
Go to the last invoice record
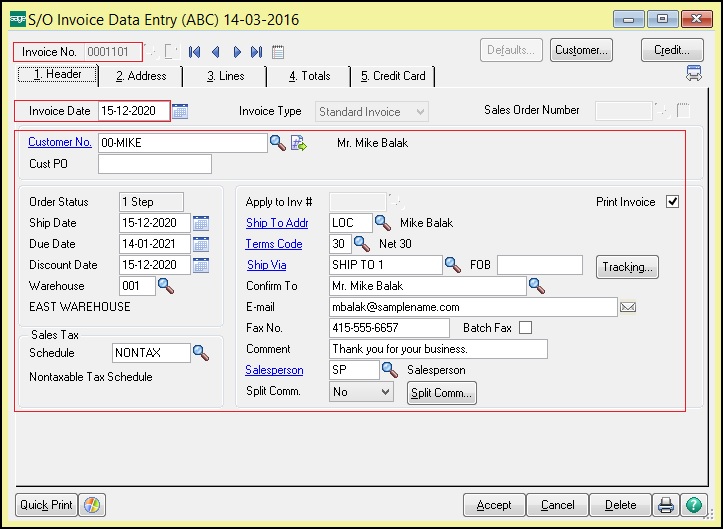point(257,51)
